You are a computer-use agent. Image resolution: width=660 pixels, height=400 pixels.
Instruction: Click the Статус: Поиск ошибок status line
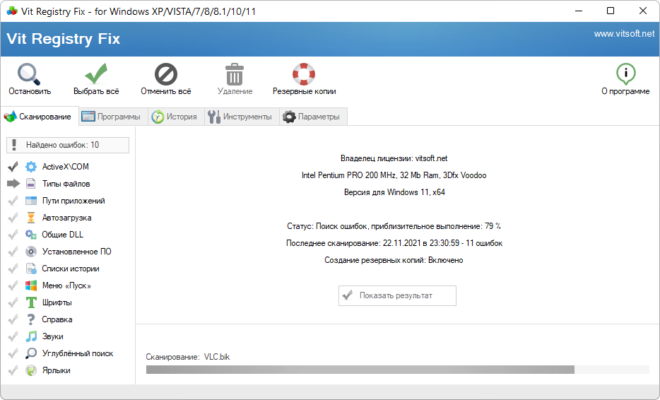pos(394,226)
